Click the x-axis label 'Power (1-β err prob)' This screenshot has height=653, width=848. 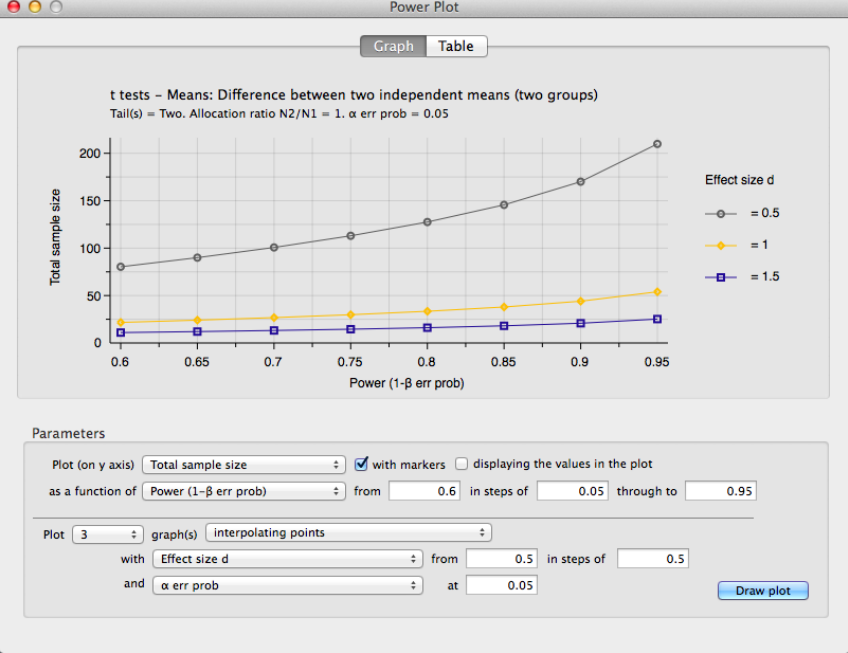coord(407,383)
